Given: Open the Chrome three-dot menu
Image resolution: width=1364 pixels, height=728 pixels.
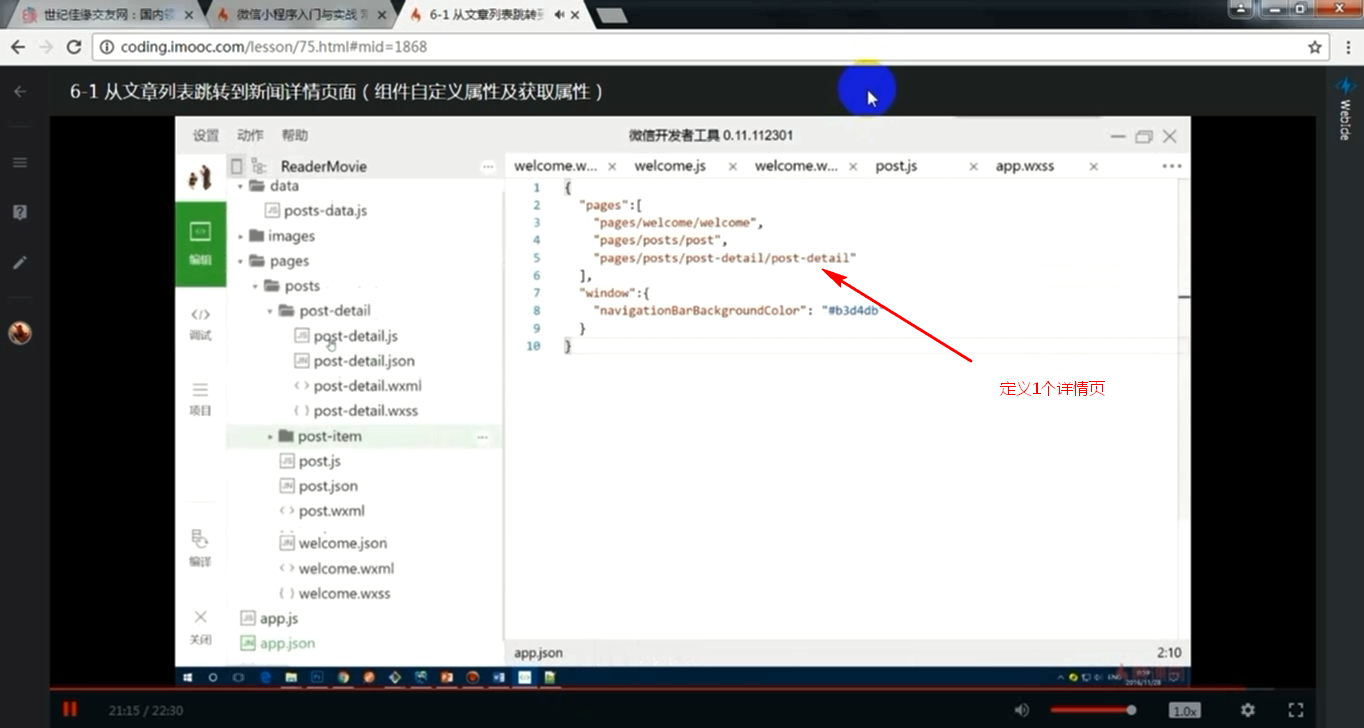Looking at the screenshot, I should click(1346, 47).
